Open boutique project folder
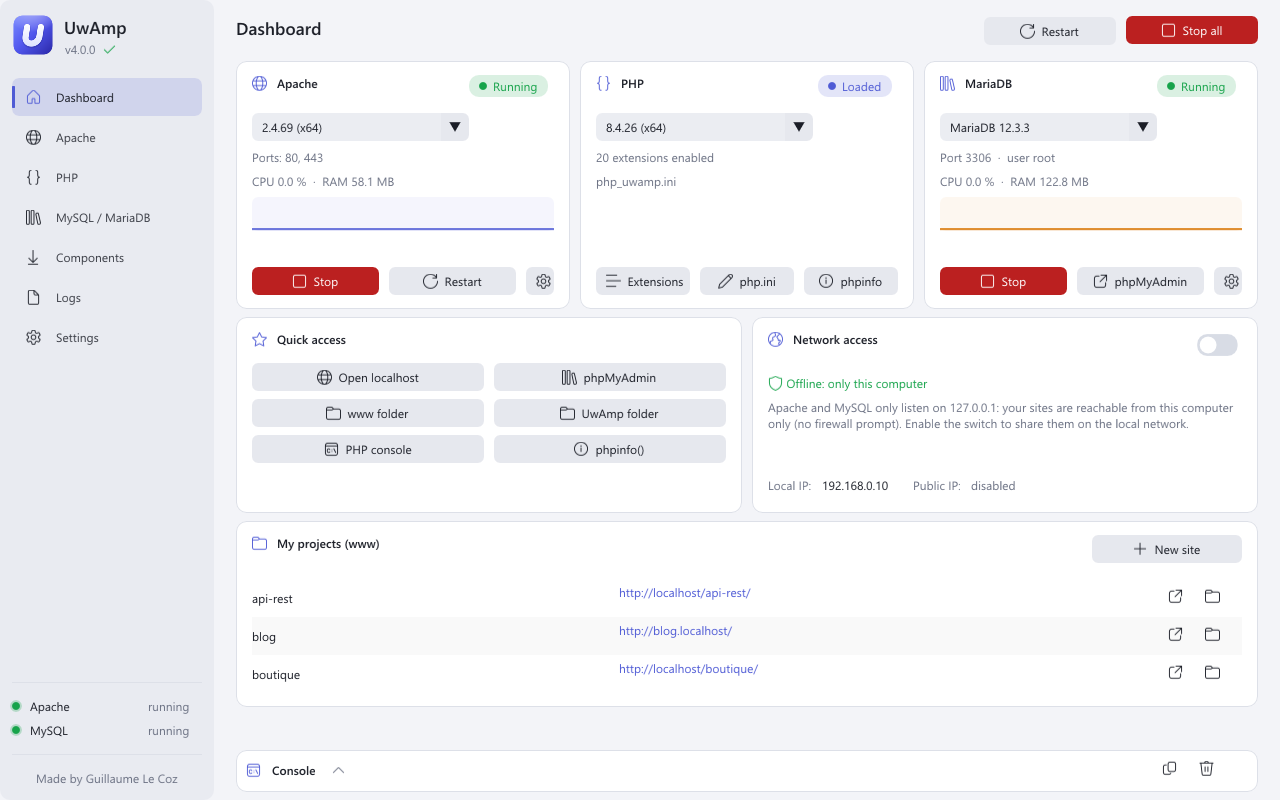The height and width of the screenshot is (800, 1280). tap(1212, 672)
